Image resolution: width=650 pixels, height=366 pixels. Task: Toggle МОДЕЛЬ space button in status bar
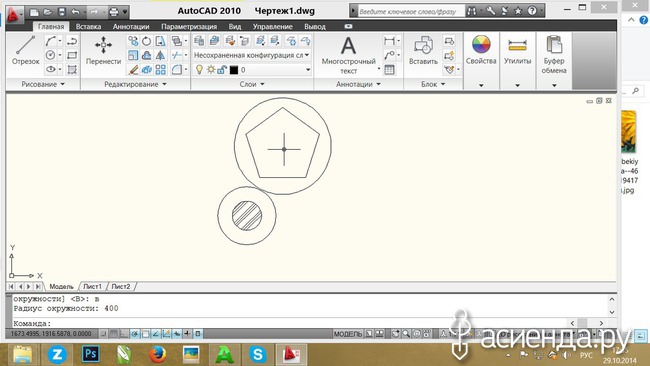pyautogui.click(x=348, y=334)
